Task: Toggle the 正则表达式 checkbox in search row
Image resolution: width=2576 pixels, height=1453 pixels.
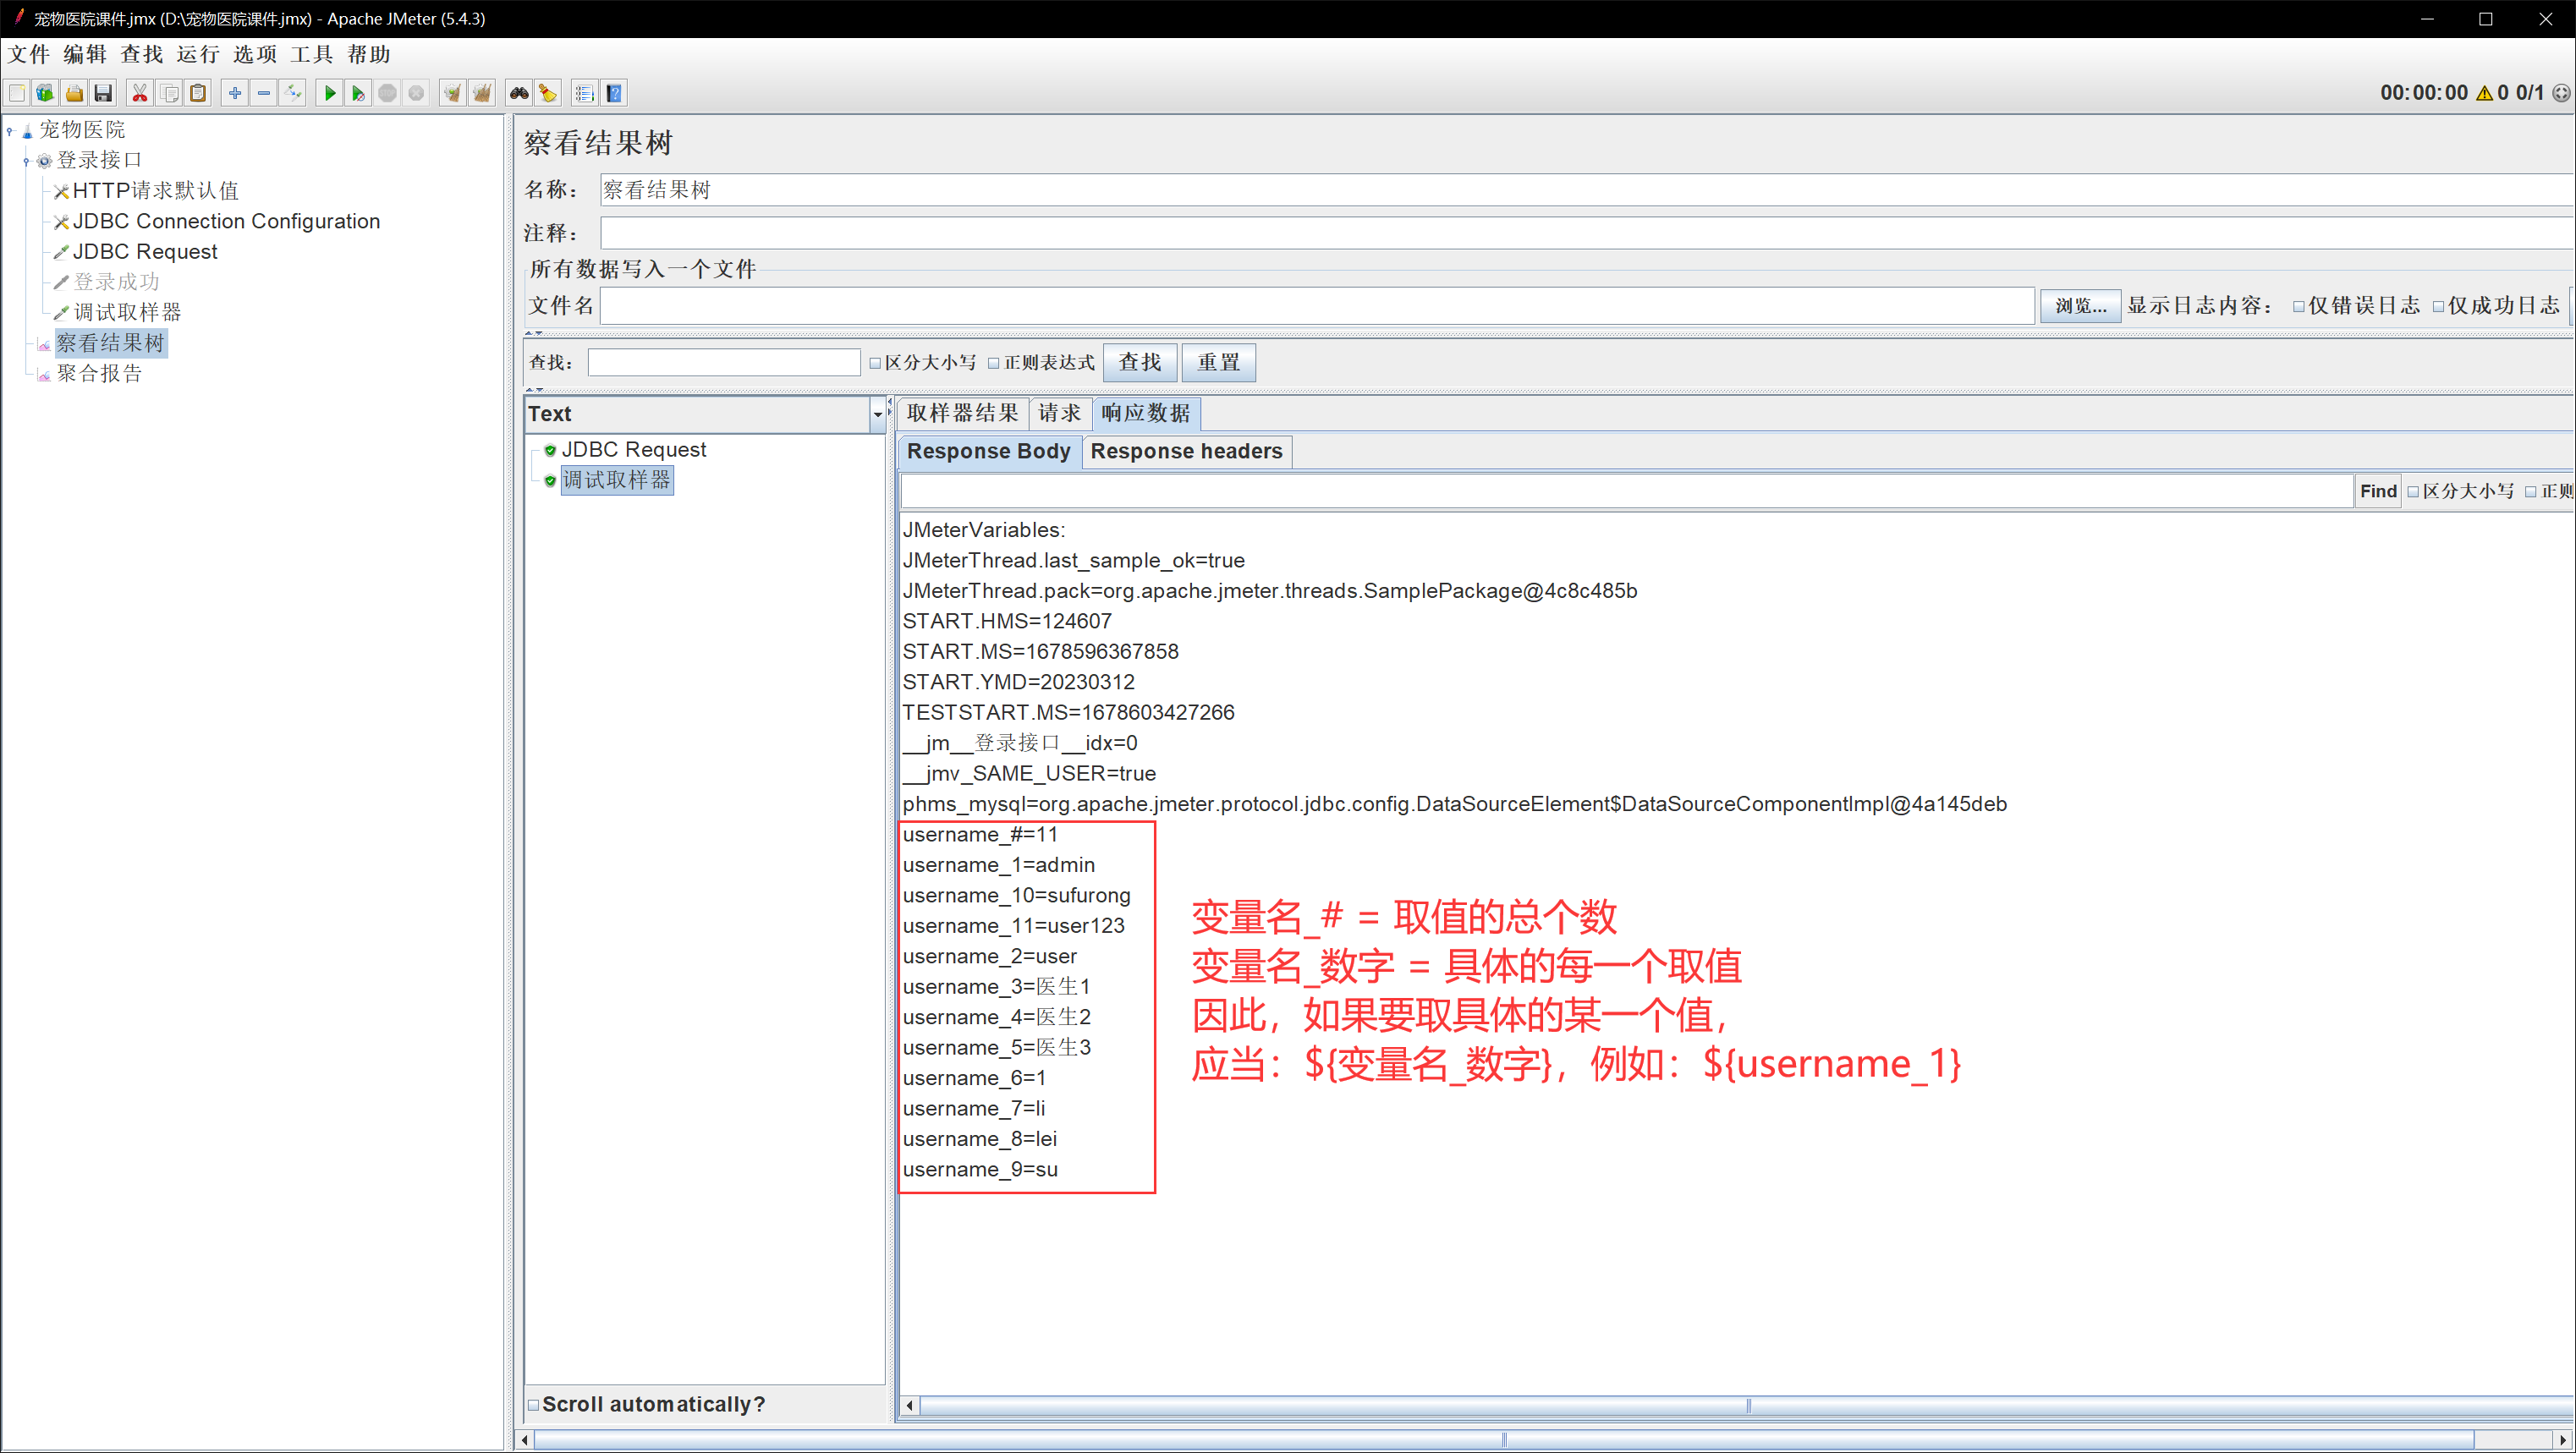Action: pyautogui.click(x=993, y=363)
